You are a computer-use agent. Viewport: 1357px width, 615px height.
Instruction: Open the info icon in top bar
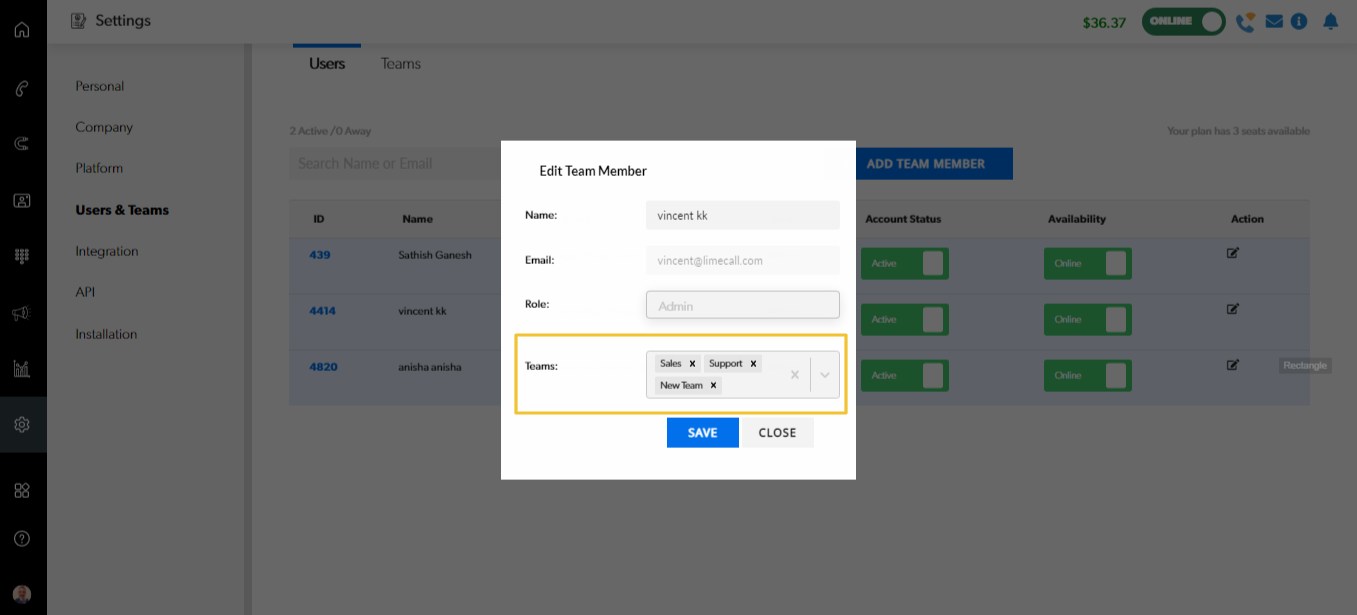1299,21
